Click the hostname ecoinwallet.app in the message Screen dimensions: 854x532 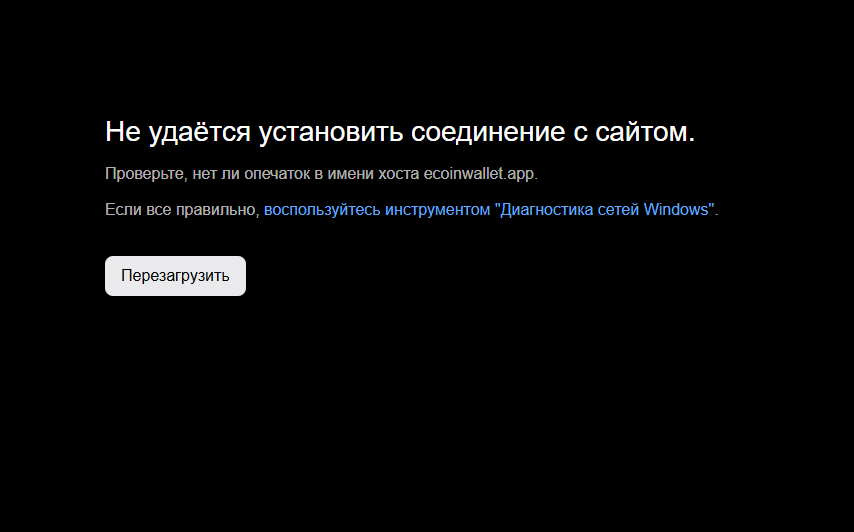(479, 173)
